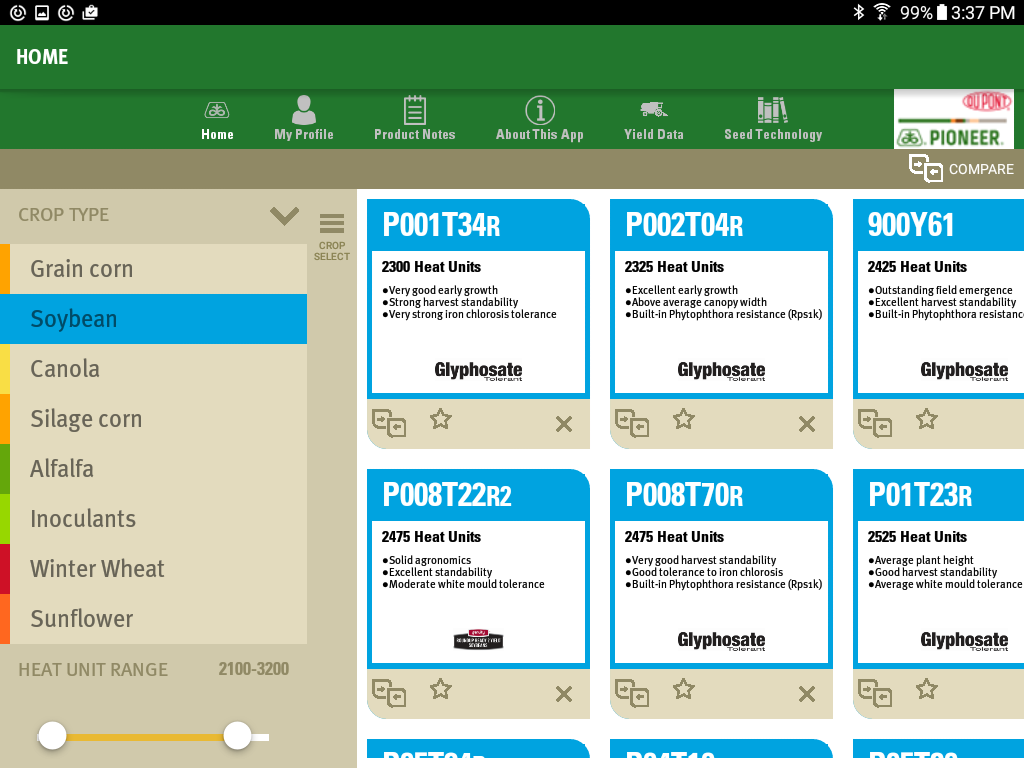Favorite P002T04R with star icon

[x=684, y=419]
